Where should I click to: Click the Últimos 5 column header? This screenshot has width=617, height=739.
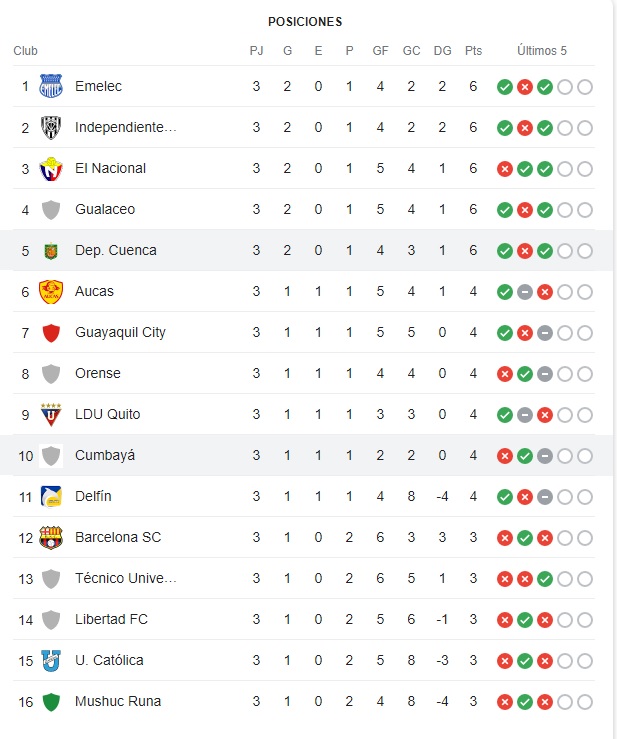click(x=542, y=51)
